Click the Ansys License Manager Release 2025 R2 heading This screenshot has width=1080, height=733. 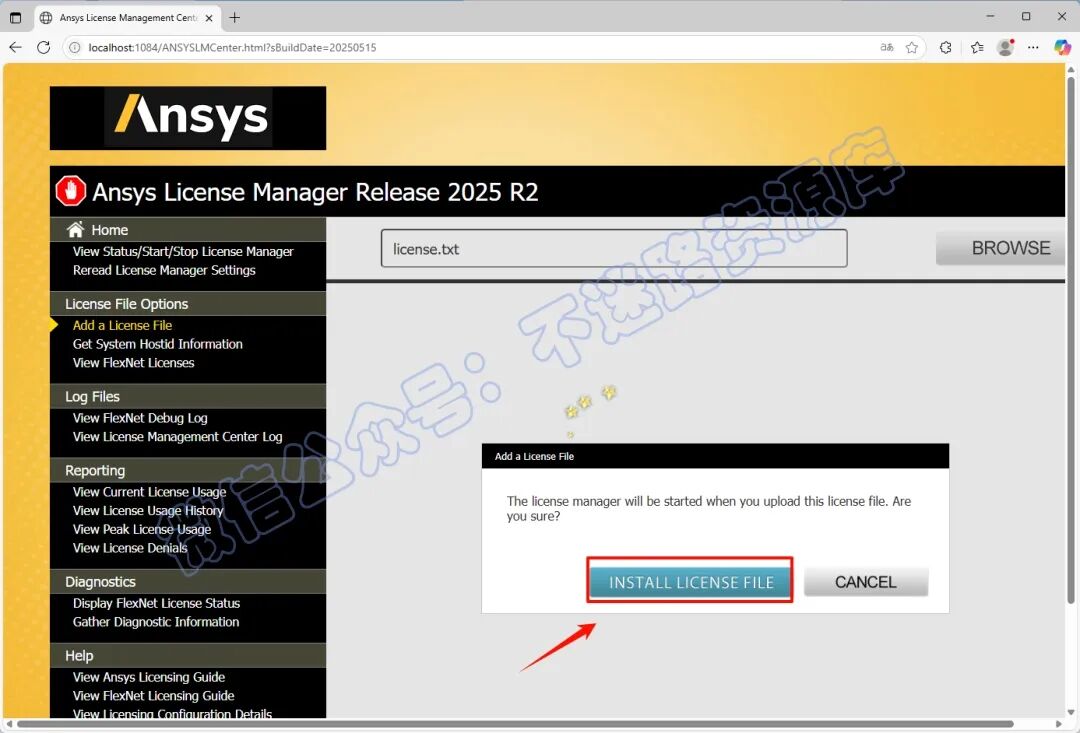[315, 192]
